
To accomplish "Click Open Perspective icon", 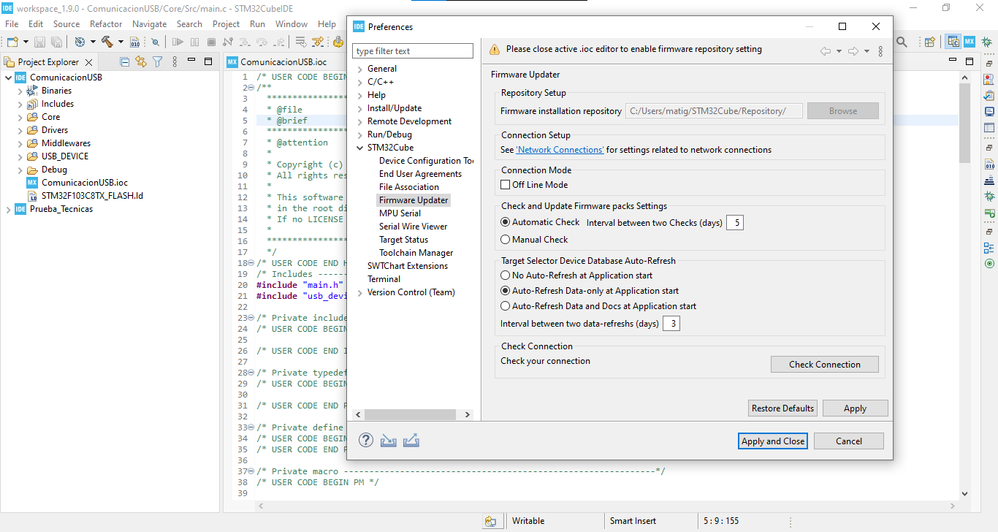I will (x=930, y=42).
